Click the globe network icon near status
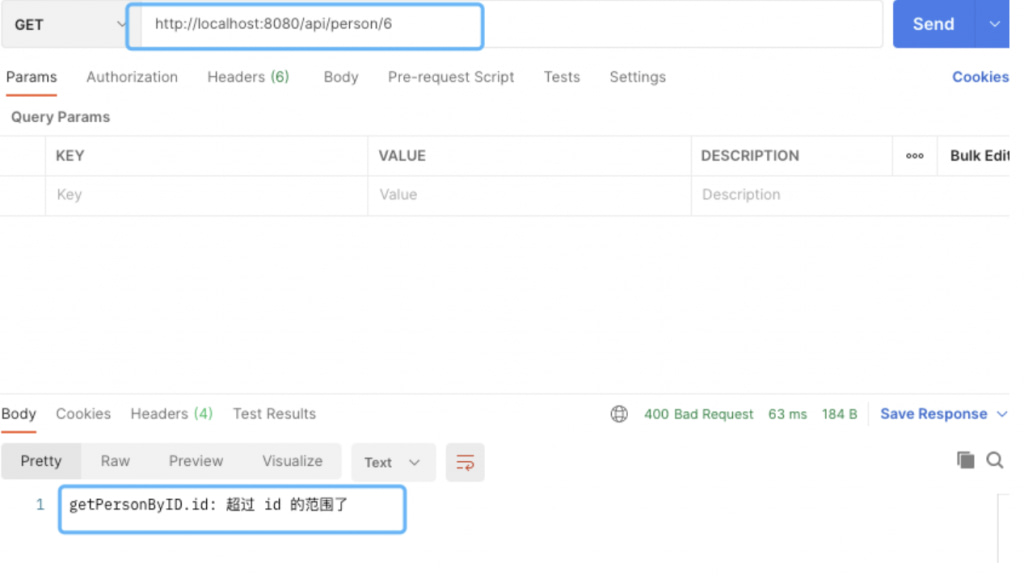Viewport: 1024px width, 588px height. click(619, 414)
